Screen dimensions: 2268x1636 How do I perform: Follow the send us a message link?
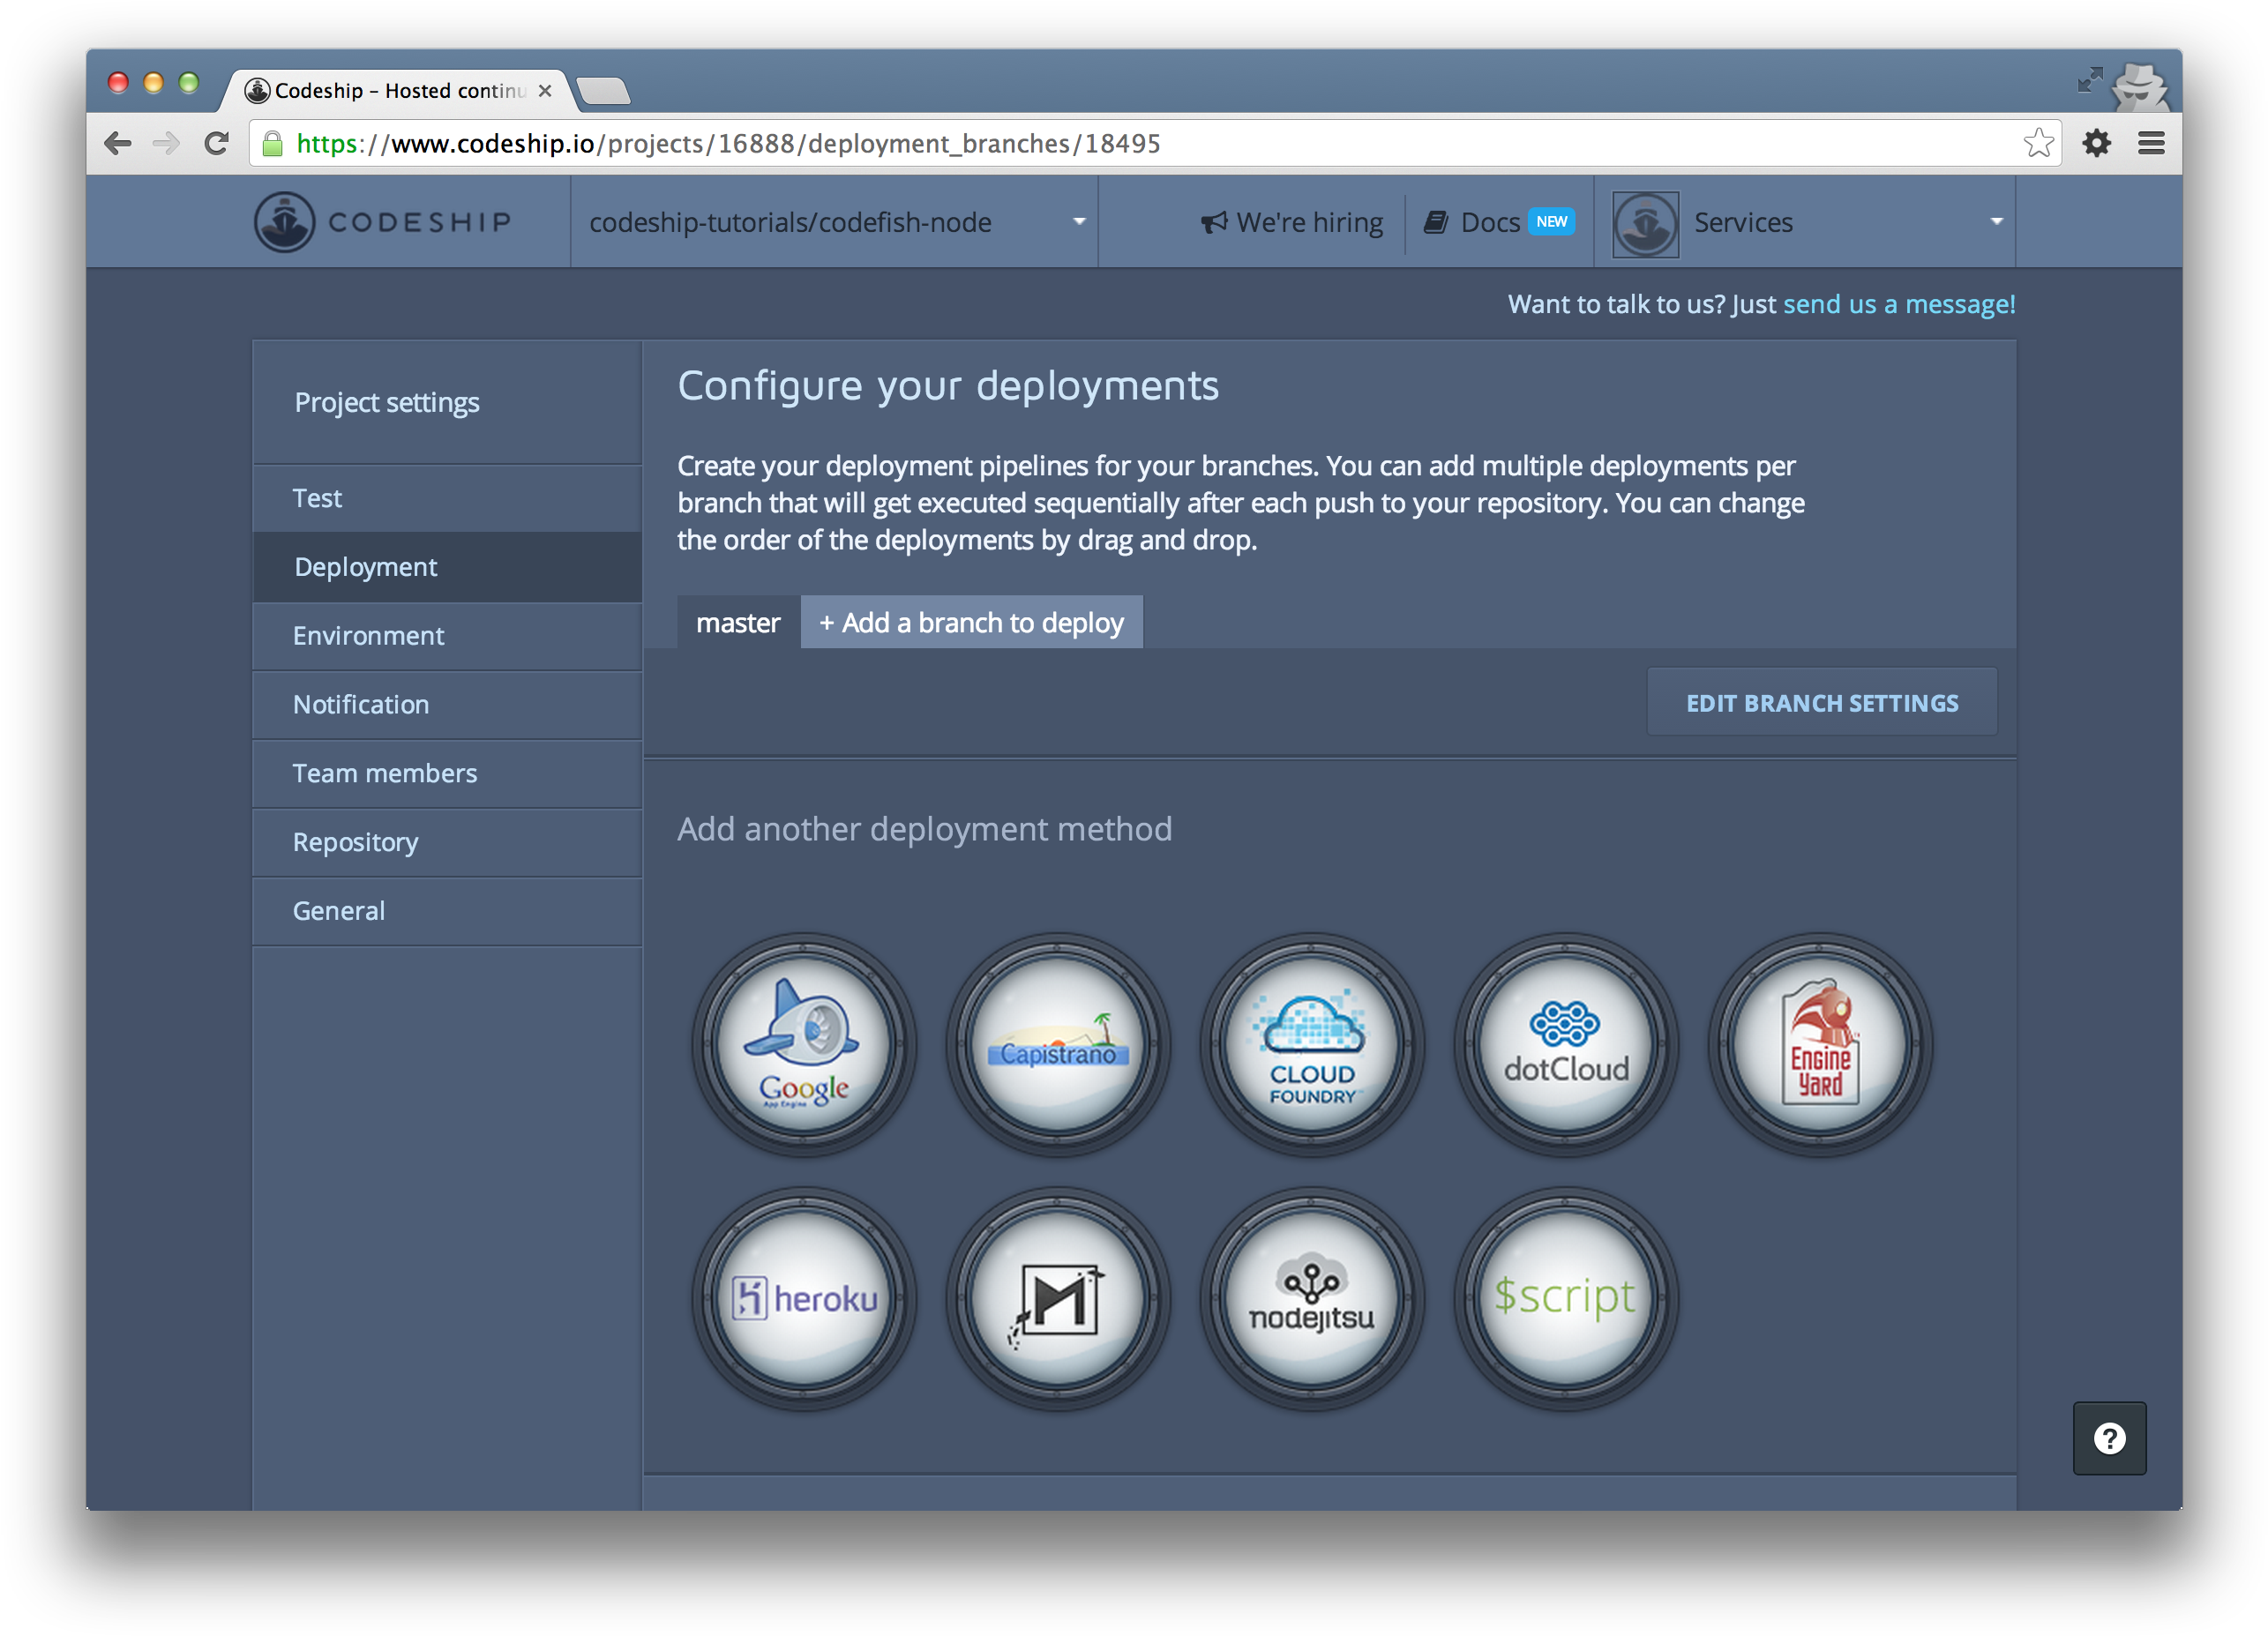point(1898,304)
